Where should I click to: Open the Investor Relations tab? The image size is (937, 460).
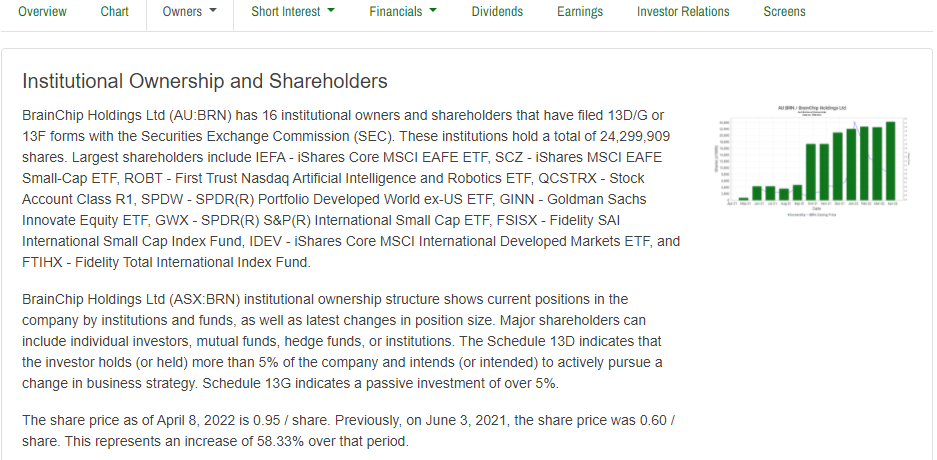click(x=683, y=12)
